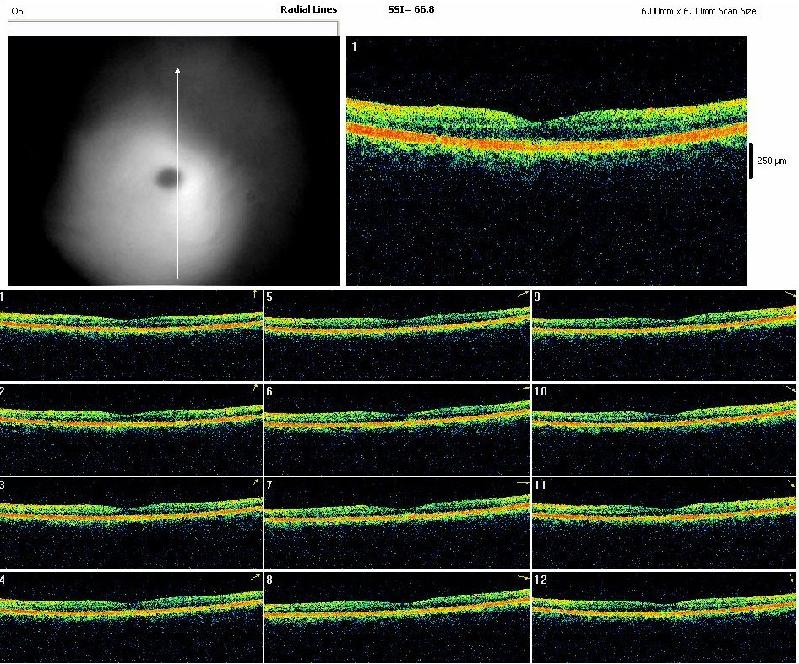Select radial scan thumbnail 9

pos(664,335)
